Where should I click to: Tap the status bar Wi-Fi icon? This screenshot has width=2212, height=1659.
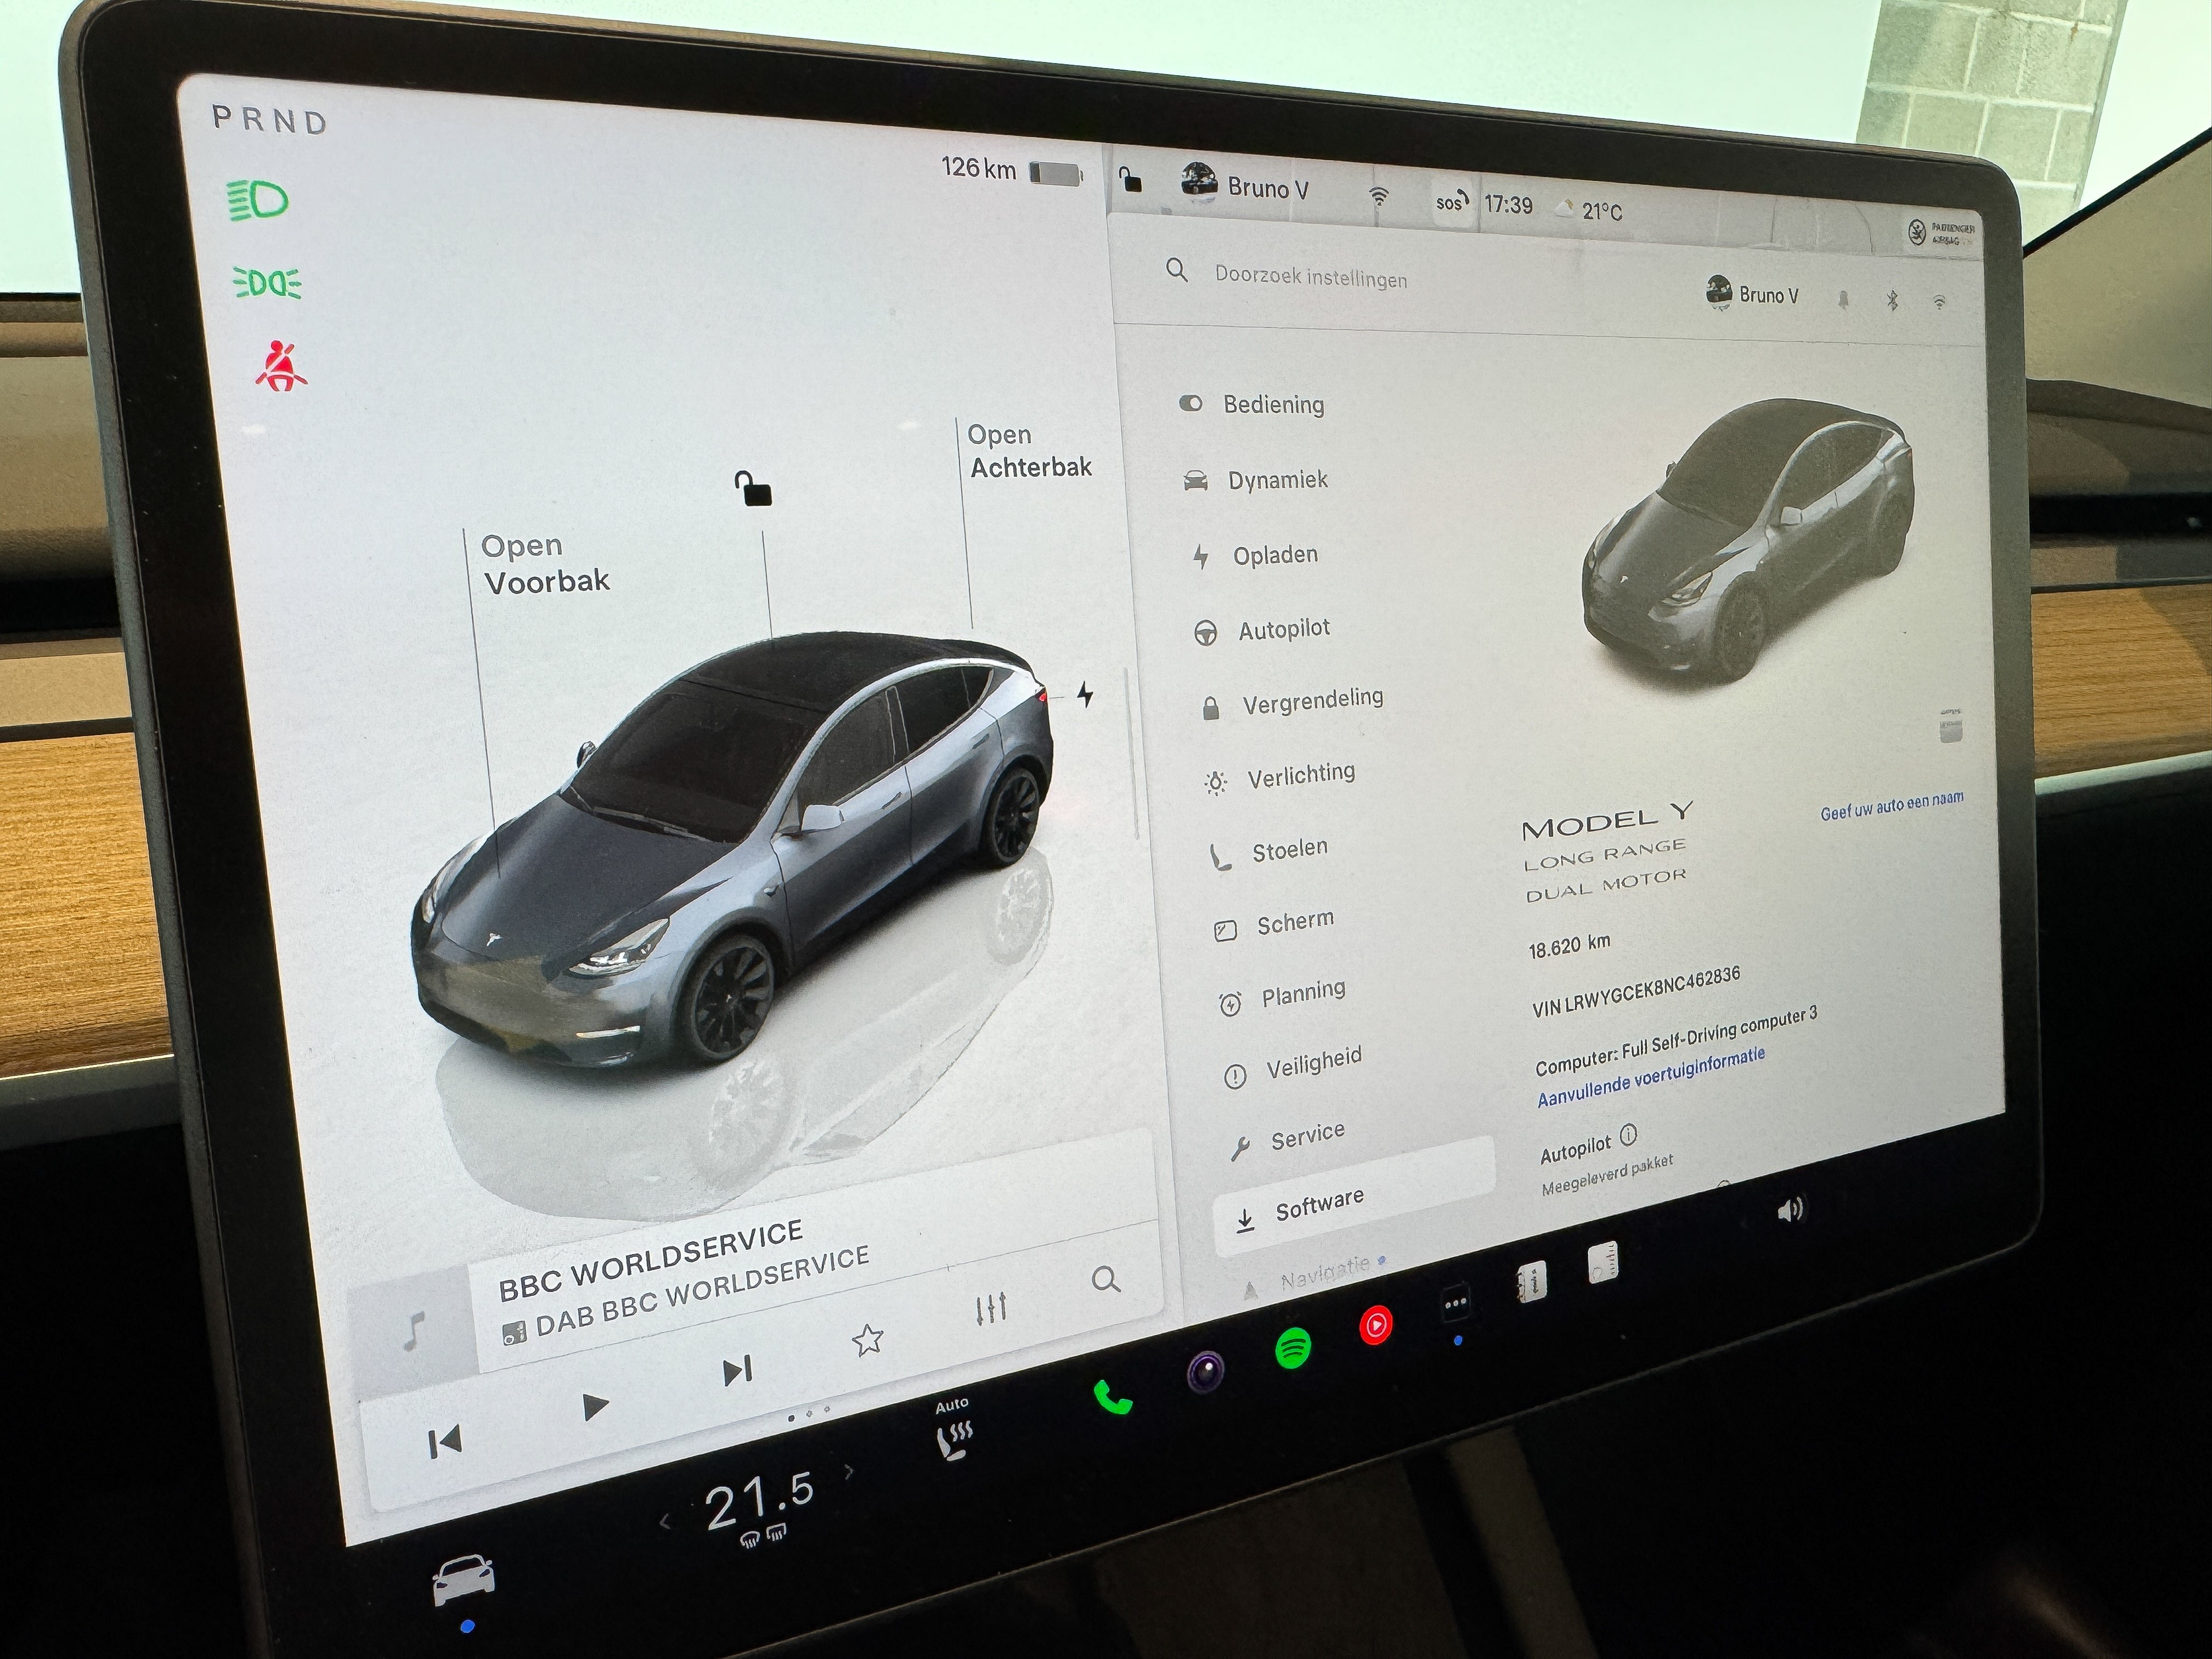[x=1378, y=196]
